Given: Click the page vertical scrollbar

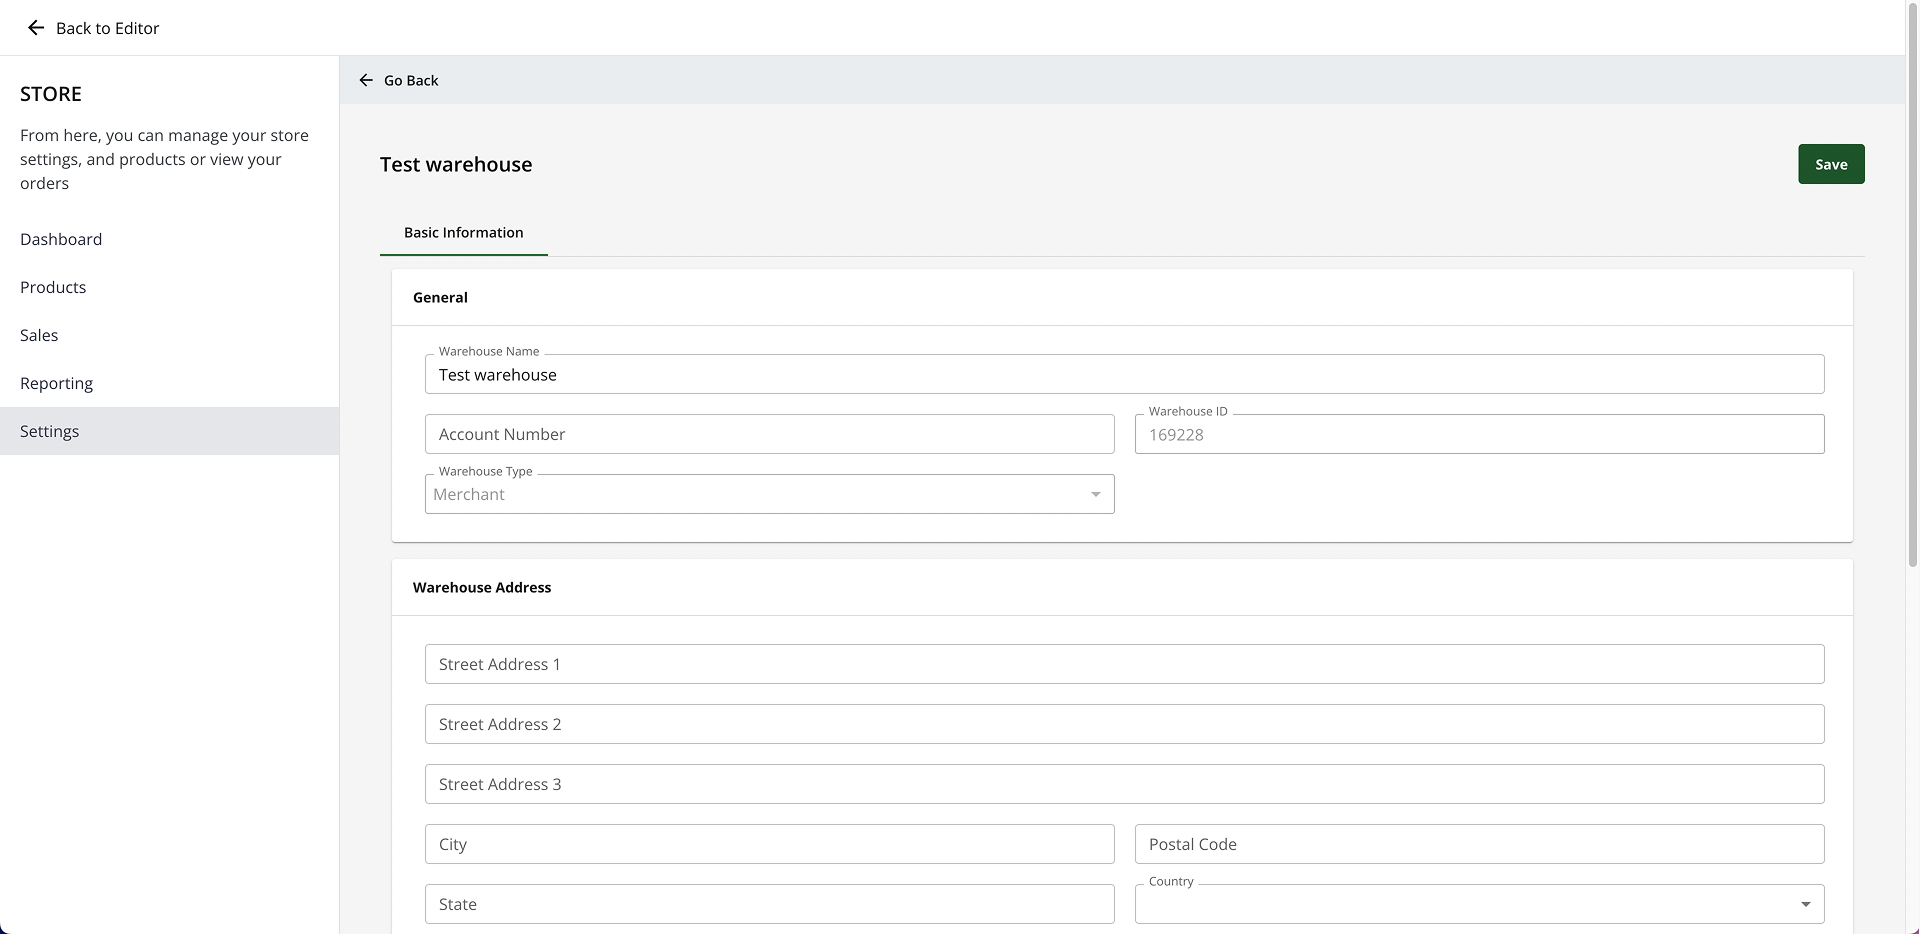Looking at the screenshot, I should coord(1913,285).
